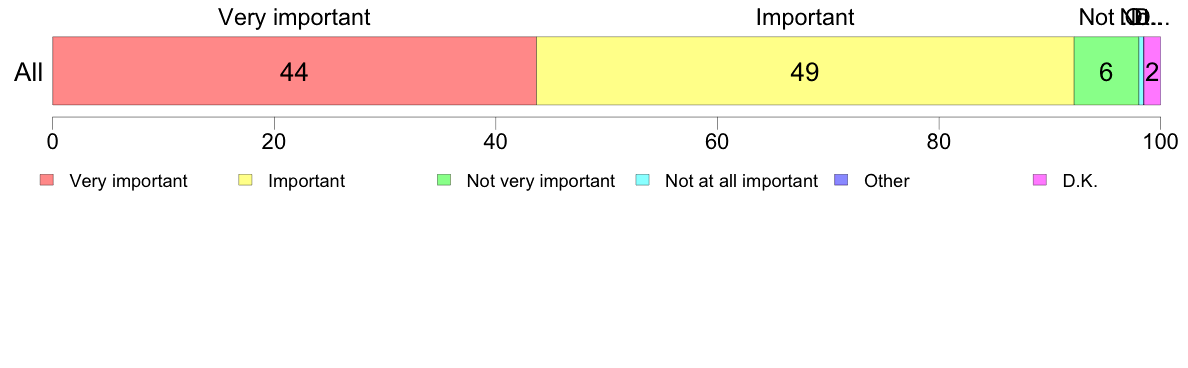
Task: Select the red bar segment showing 44
Action: coord(294,70)
